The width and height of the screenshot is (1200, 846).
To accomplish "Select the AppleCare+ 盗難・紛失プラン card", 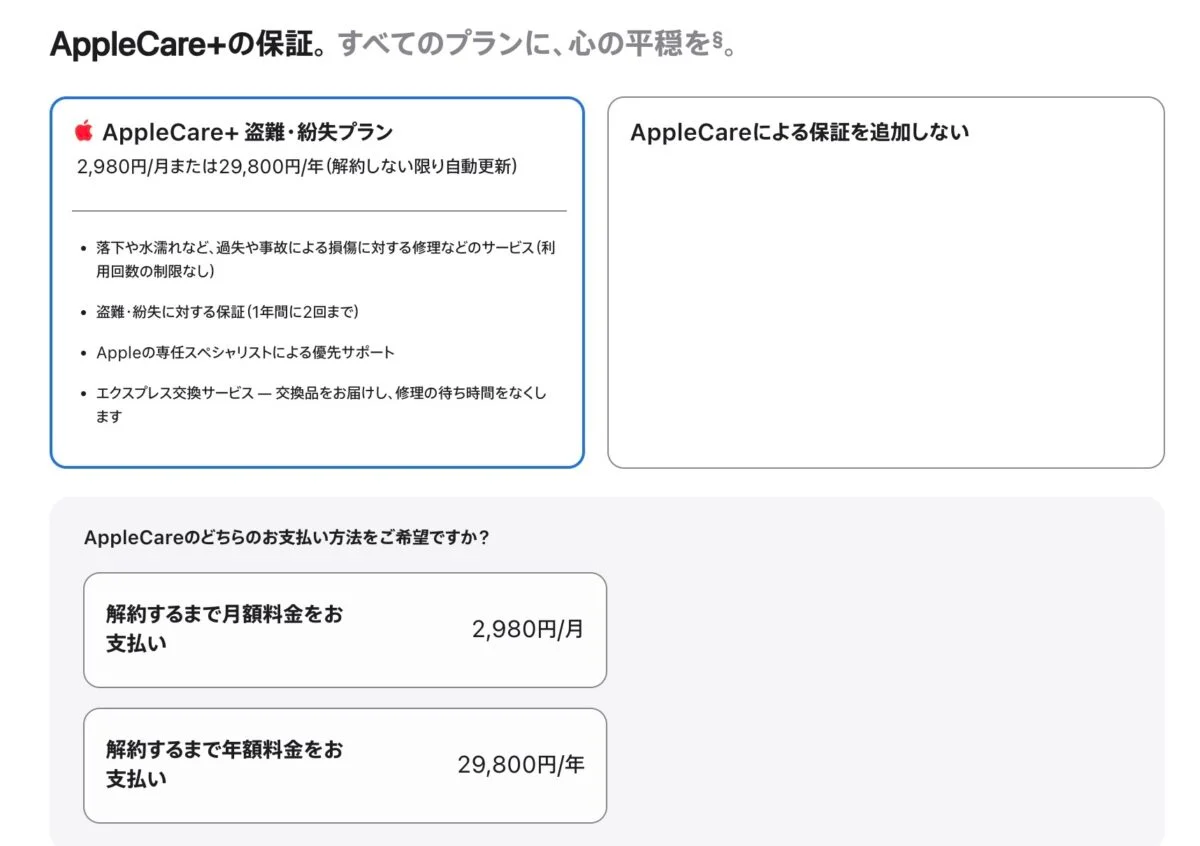I will [317, 282].
